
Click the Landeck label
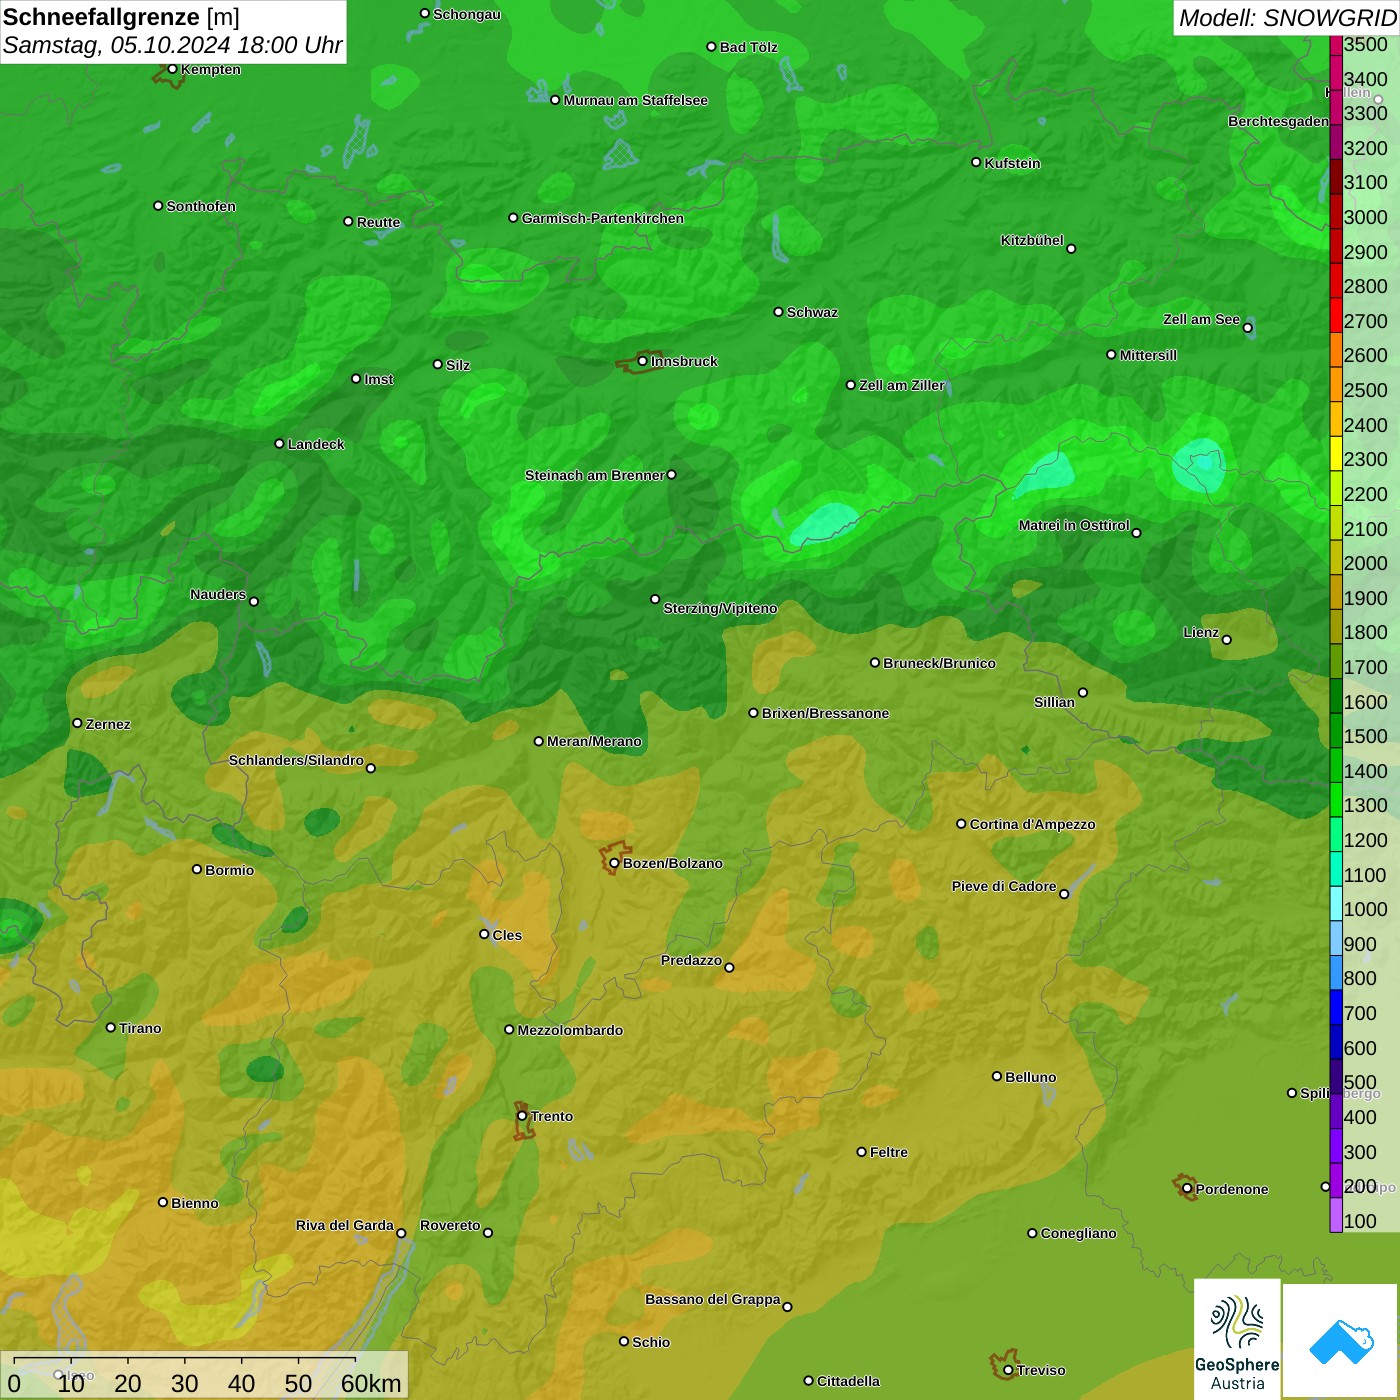(316, 444)
